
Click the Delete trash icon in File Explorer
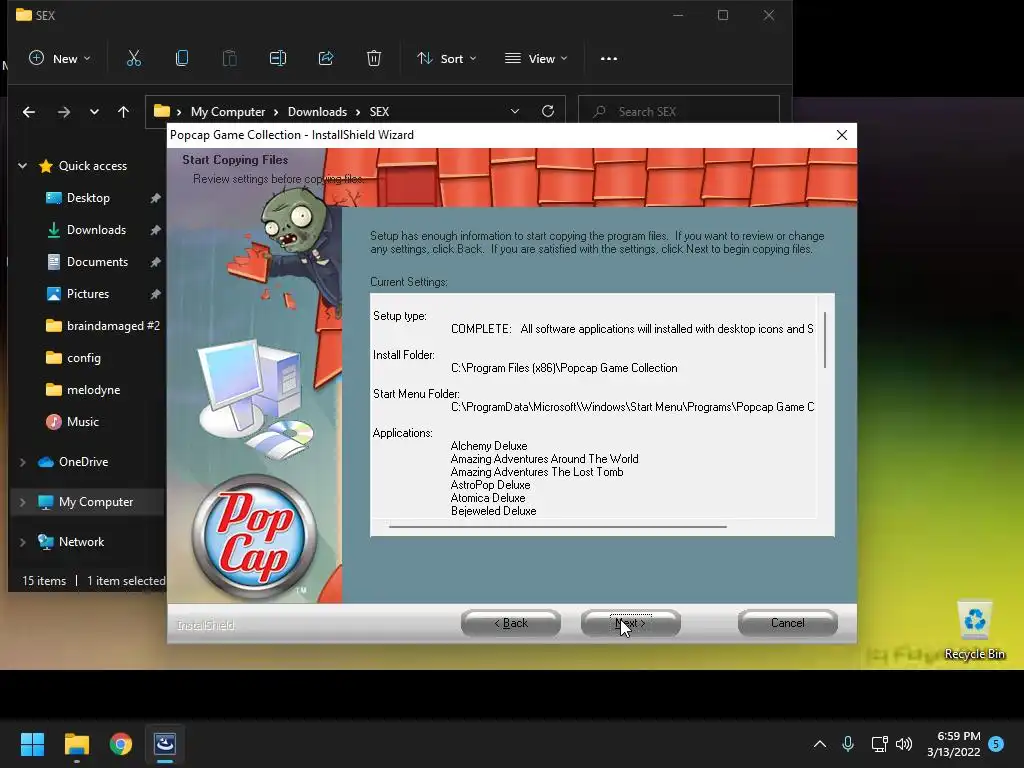point(374,58)
